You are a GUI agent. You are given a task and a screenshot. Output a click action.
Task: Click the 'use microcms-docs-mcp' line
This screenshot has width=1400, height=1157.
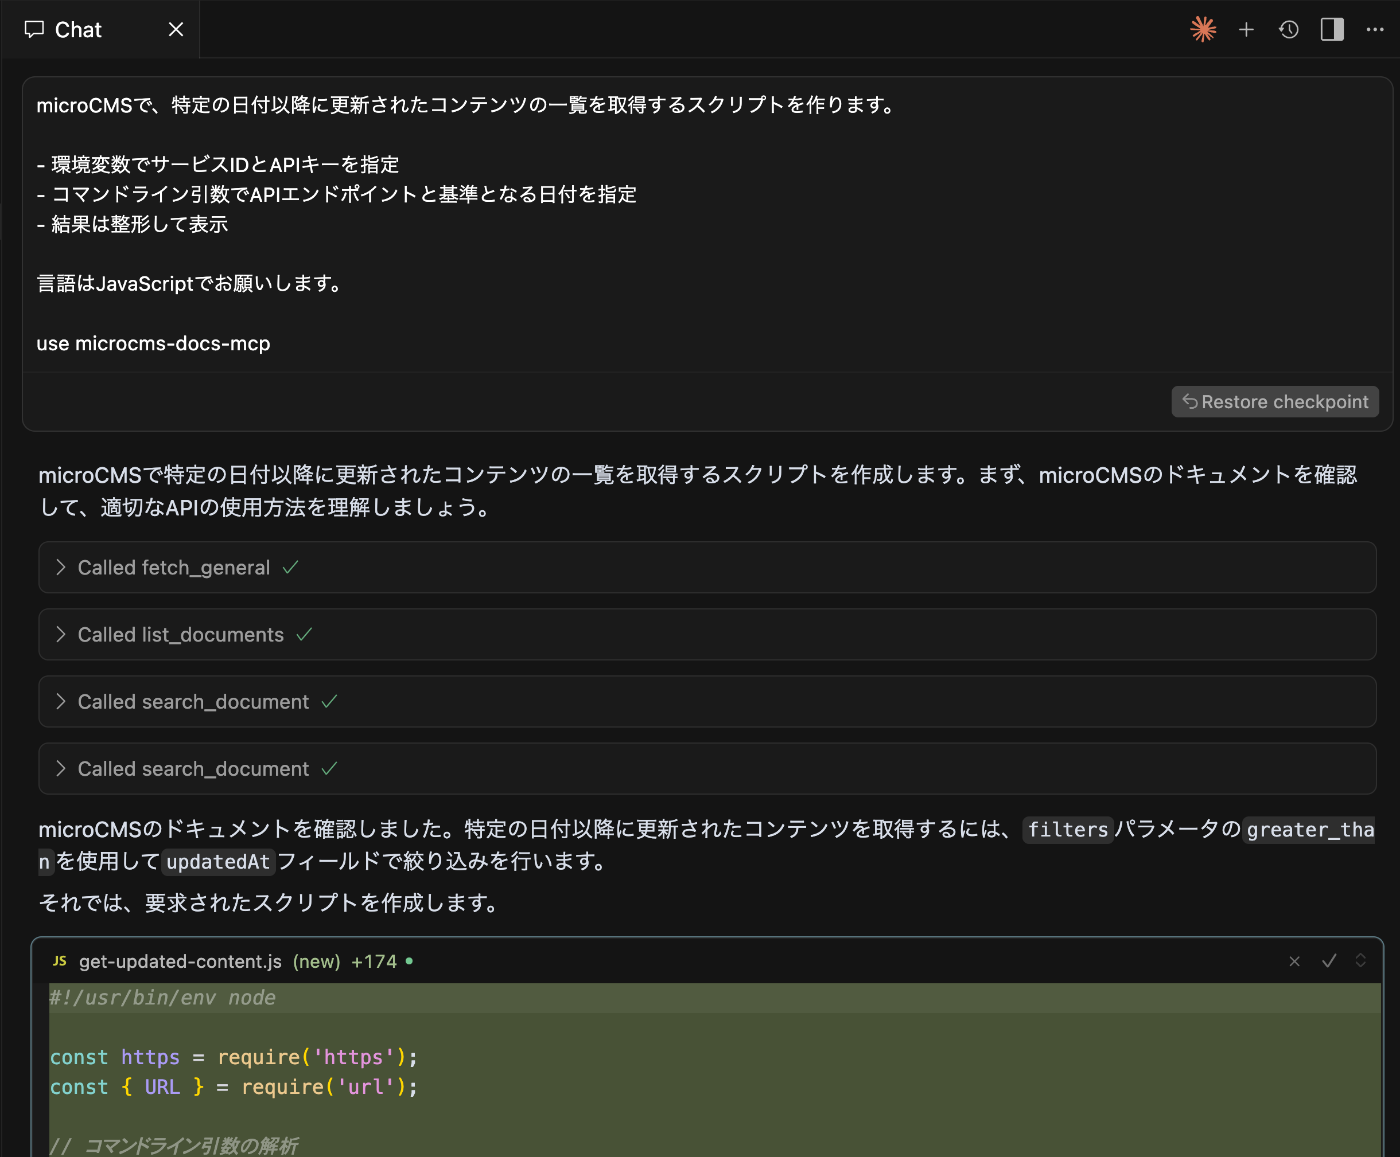tap(153, 344)
